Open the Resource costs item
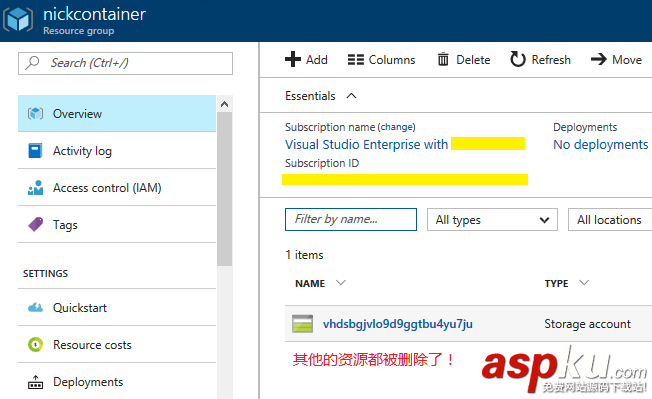Image resolution: width=652 pixels, height=399 pixels. pyautogui.click(x=117, y=345)
